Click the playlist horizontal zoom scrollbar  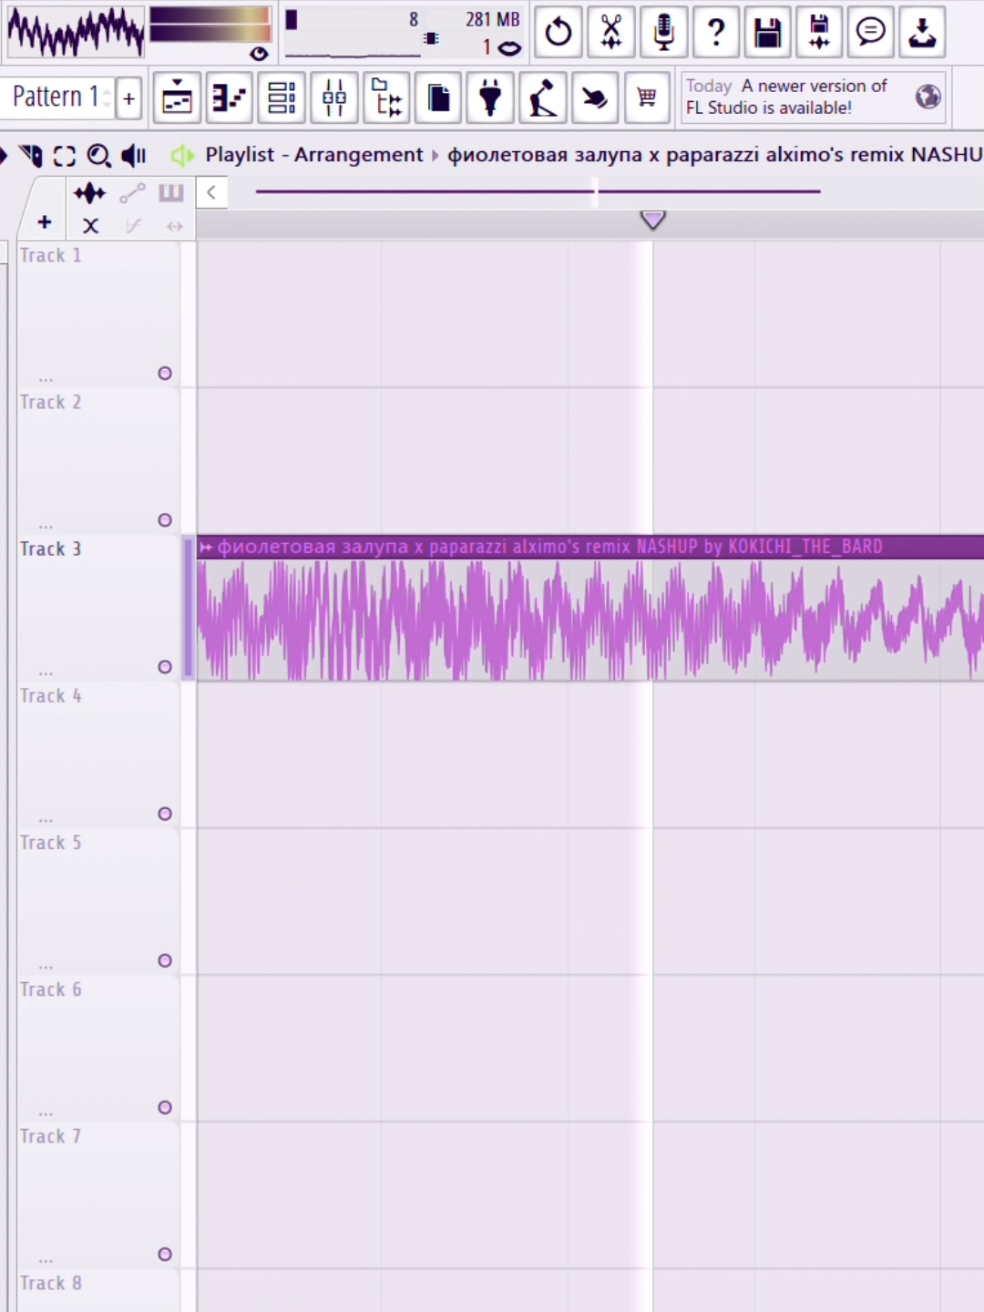pos(538,191)
